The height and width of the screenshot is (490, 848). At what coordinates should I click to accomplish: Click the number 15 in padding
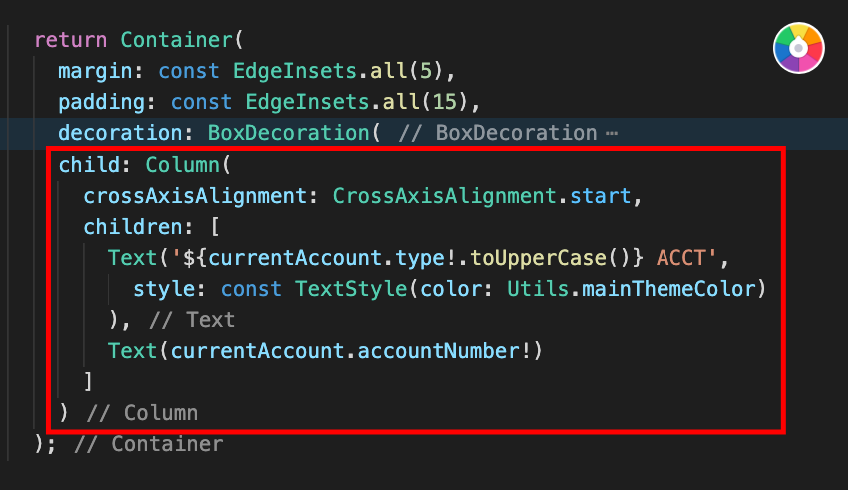(x=445, y=102)
